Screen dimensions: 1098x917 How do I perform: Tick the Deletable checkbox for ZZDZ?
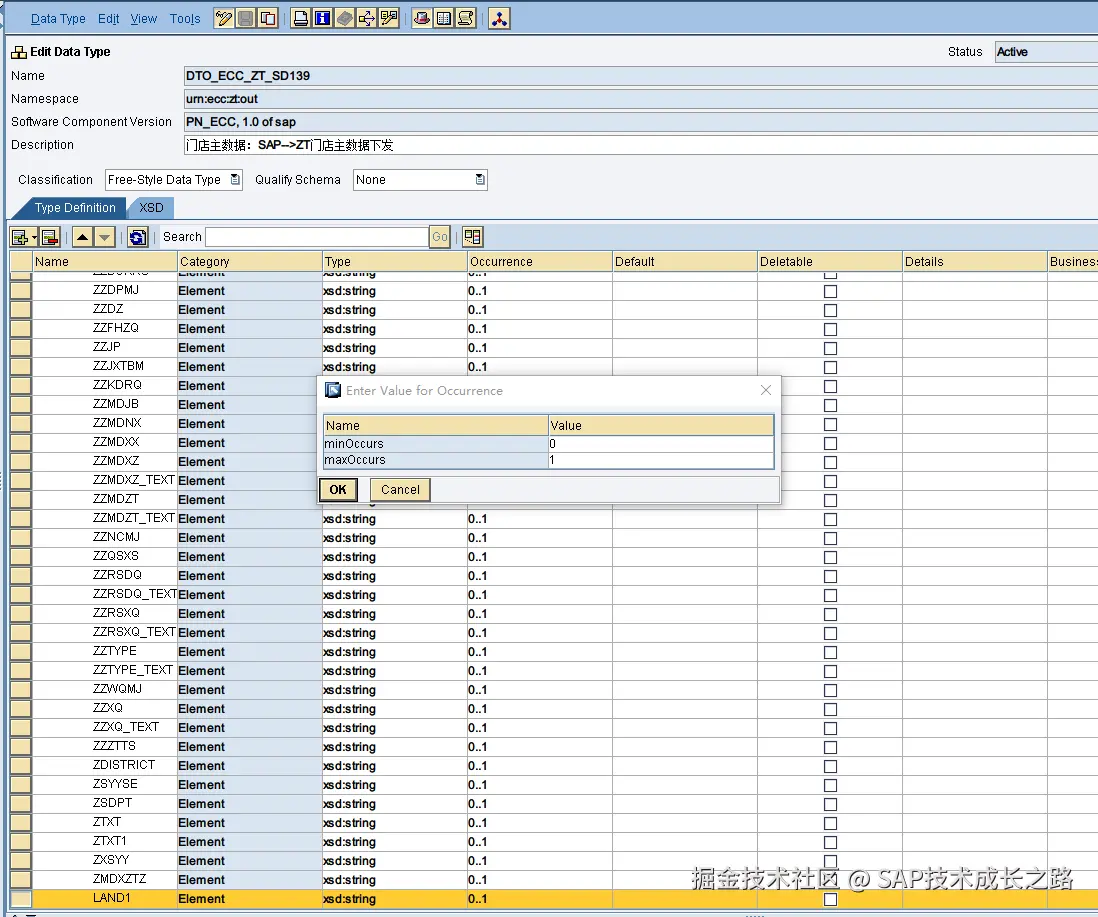(831, 310)
